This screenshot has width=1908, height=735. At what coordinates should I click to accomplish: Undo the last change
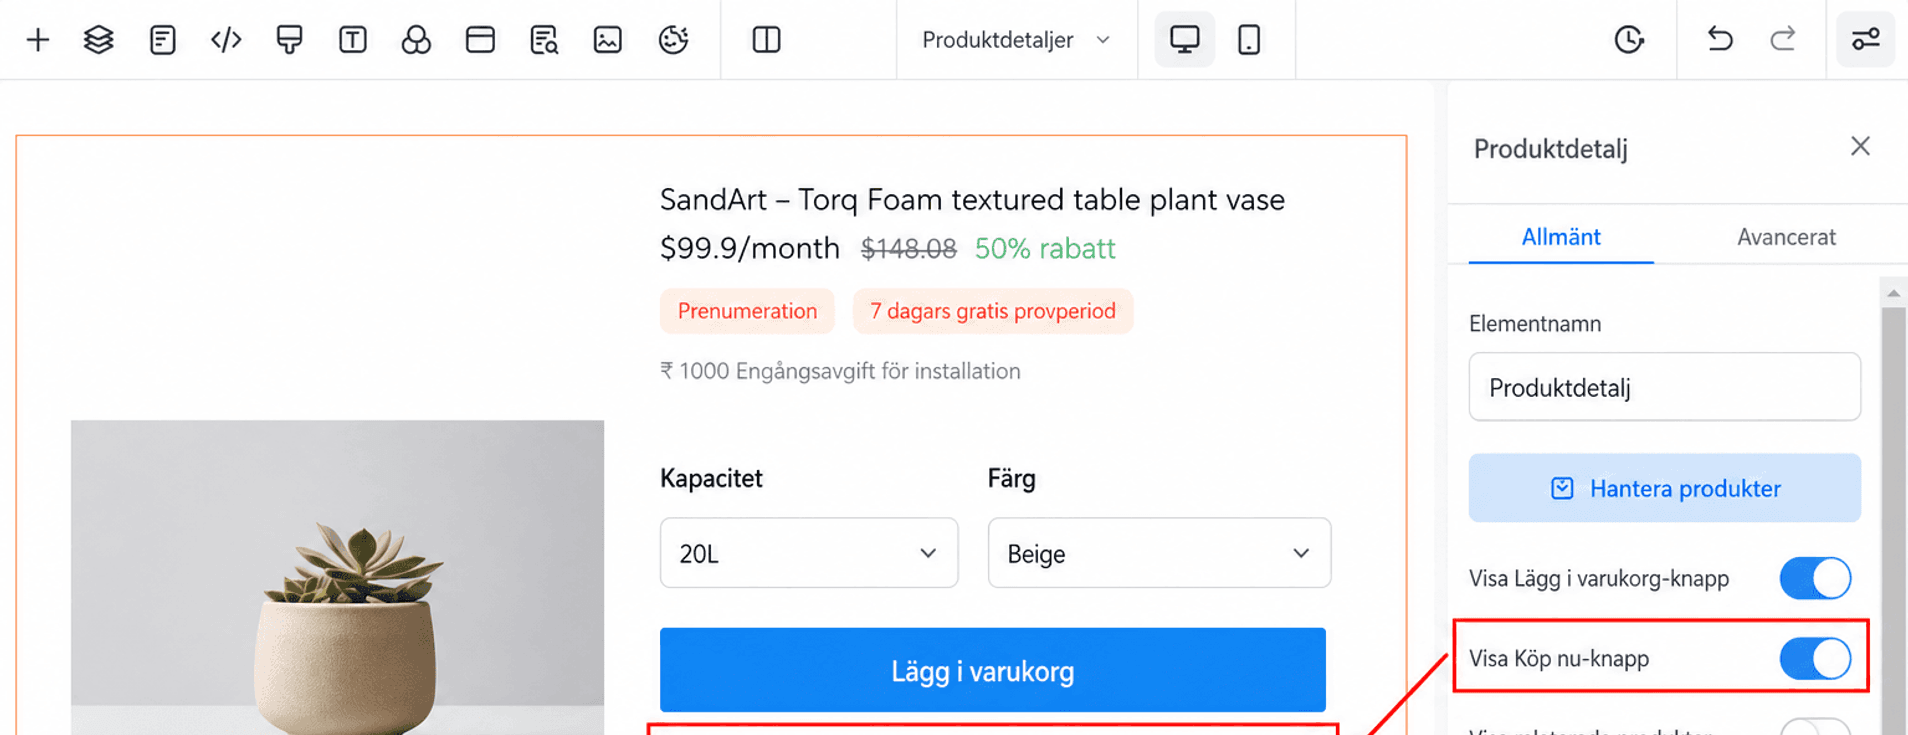point(1720,40)
